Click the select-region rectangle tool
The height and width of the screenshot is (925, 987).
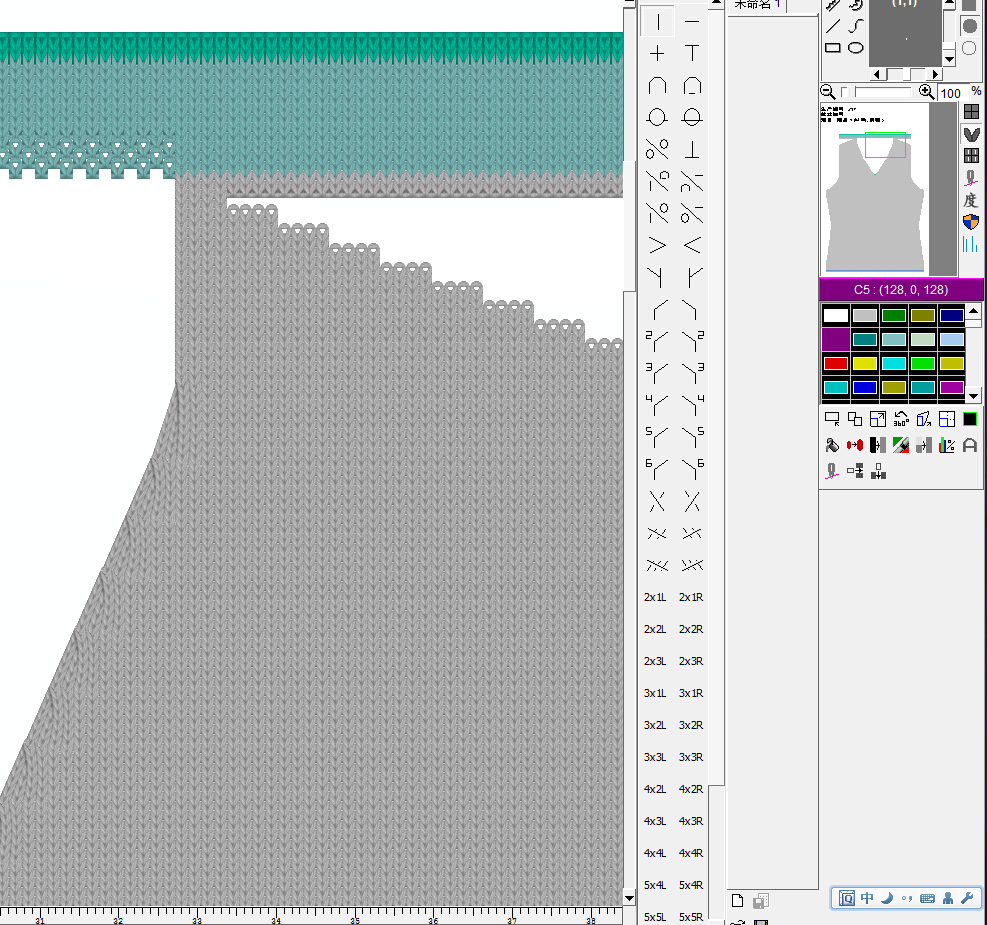tap(832, 419)
